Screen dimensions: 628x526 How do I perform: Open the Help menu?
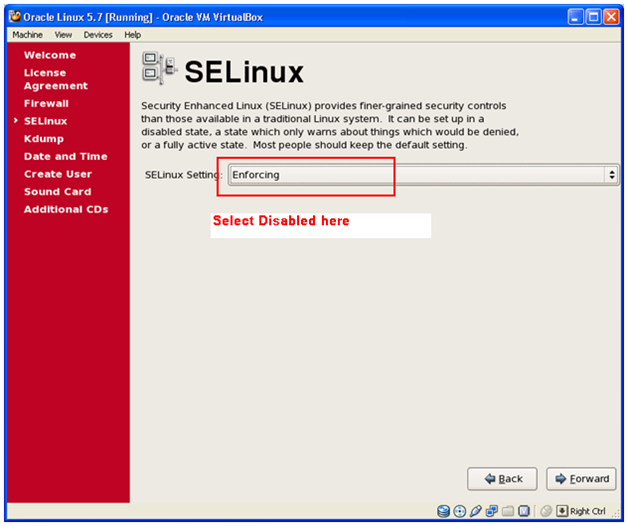(133, 35)
